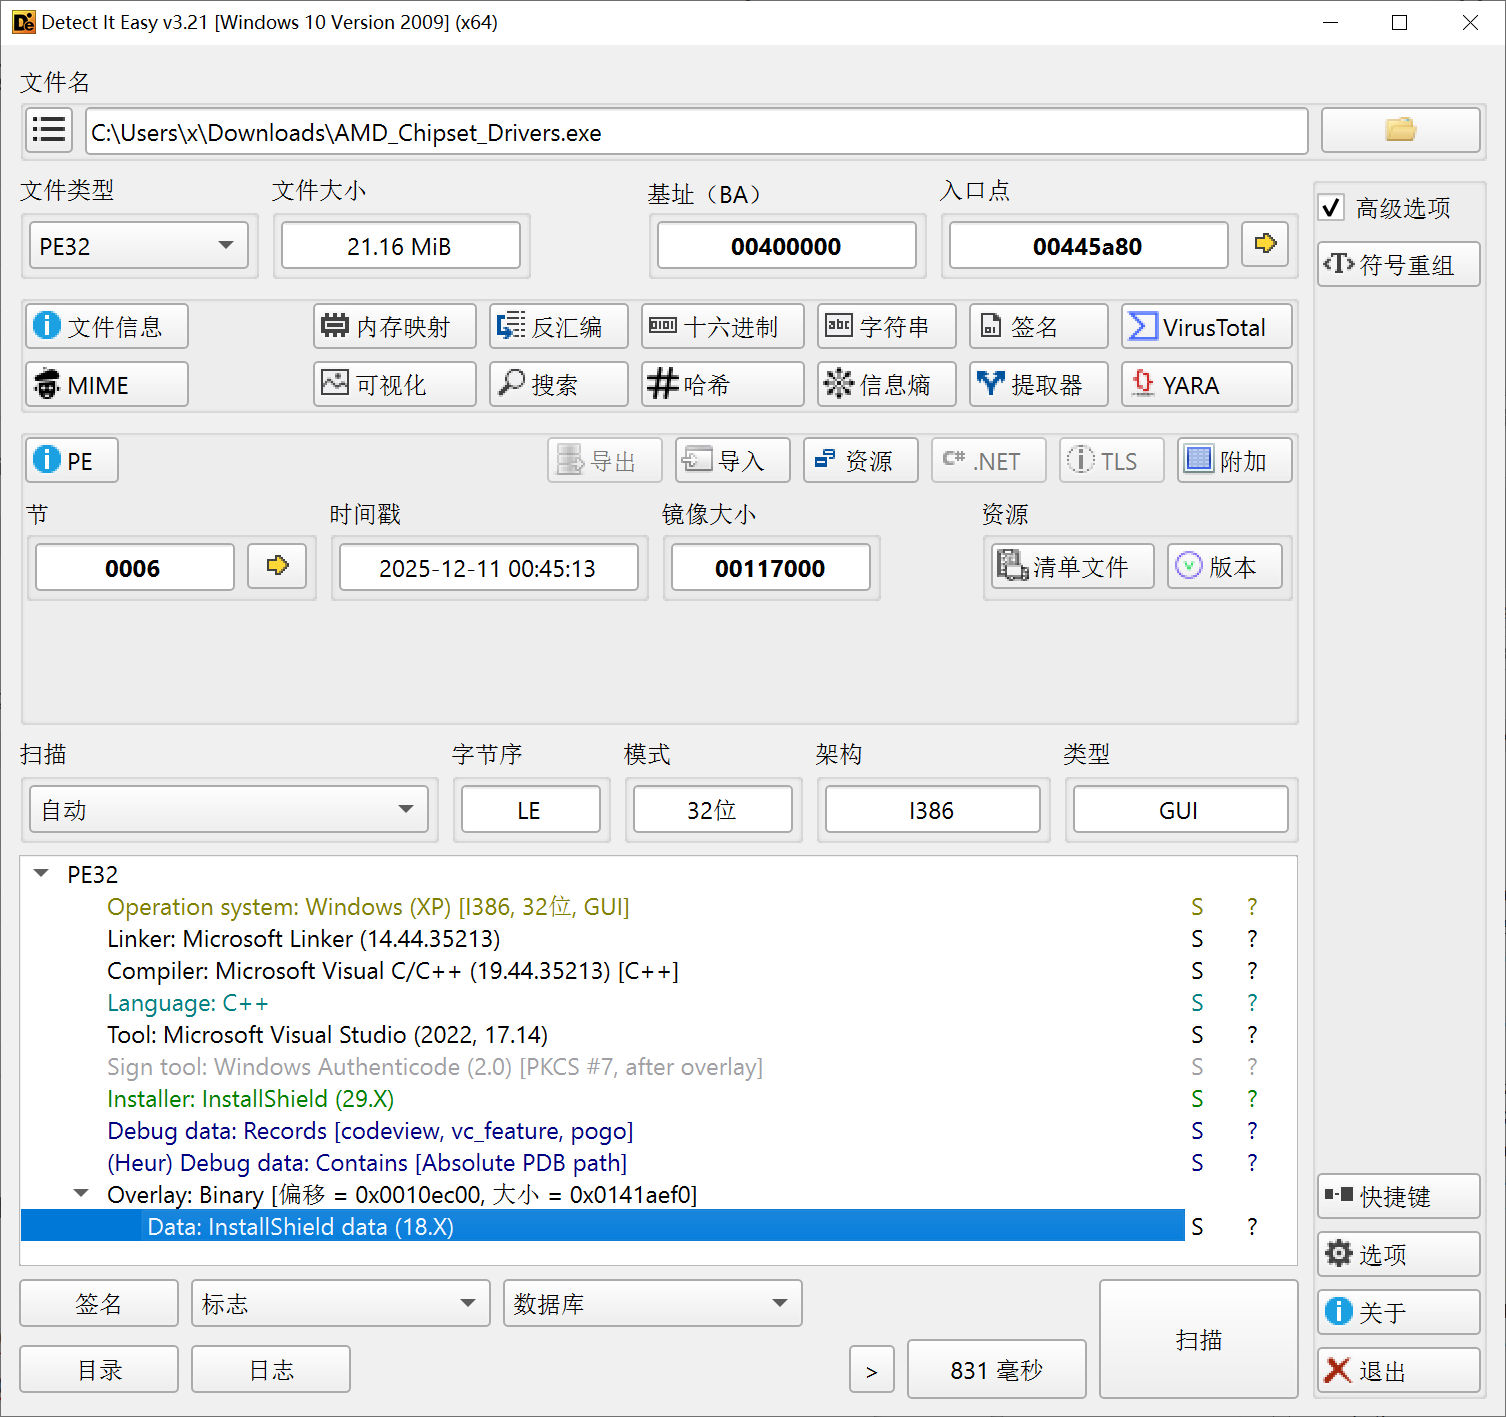This screenshot has width=1506, height=1417.
Task: Open 可视化 visualization
Action: click(x=395, y=385)
